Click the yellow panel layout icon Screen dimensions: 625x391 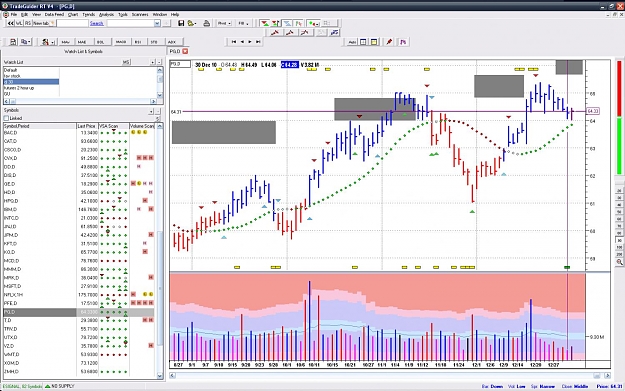coord(374,42)
